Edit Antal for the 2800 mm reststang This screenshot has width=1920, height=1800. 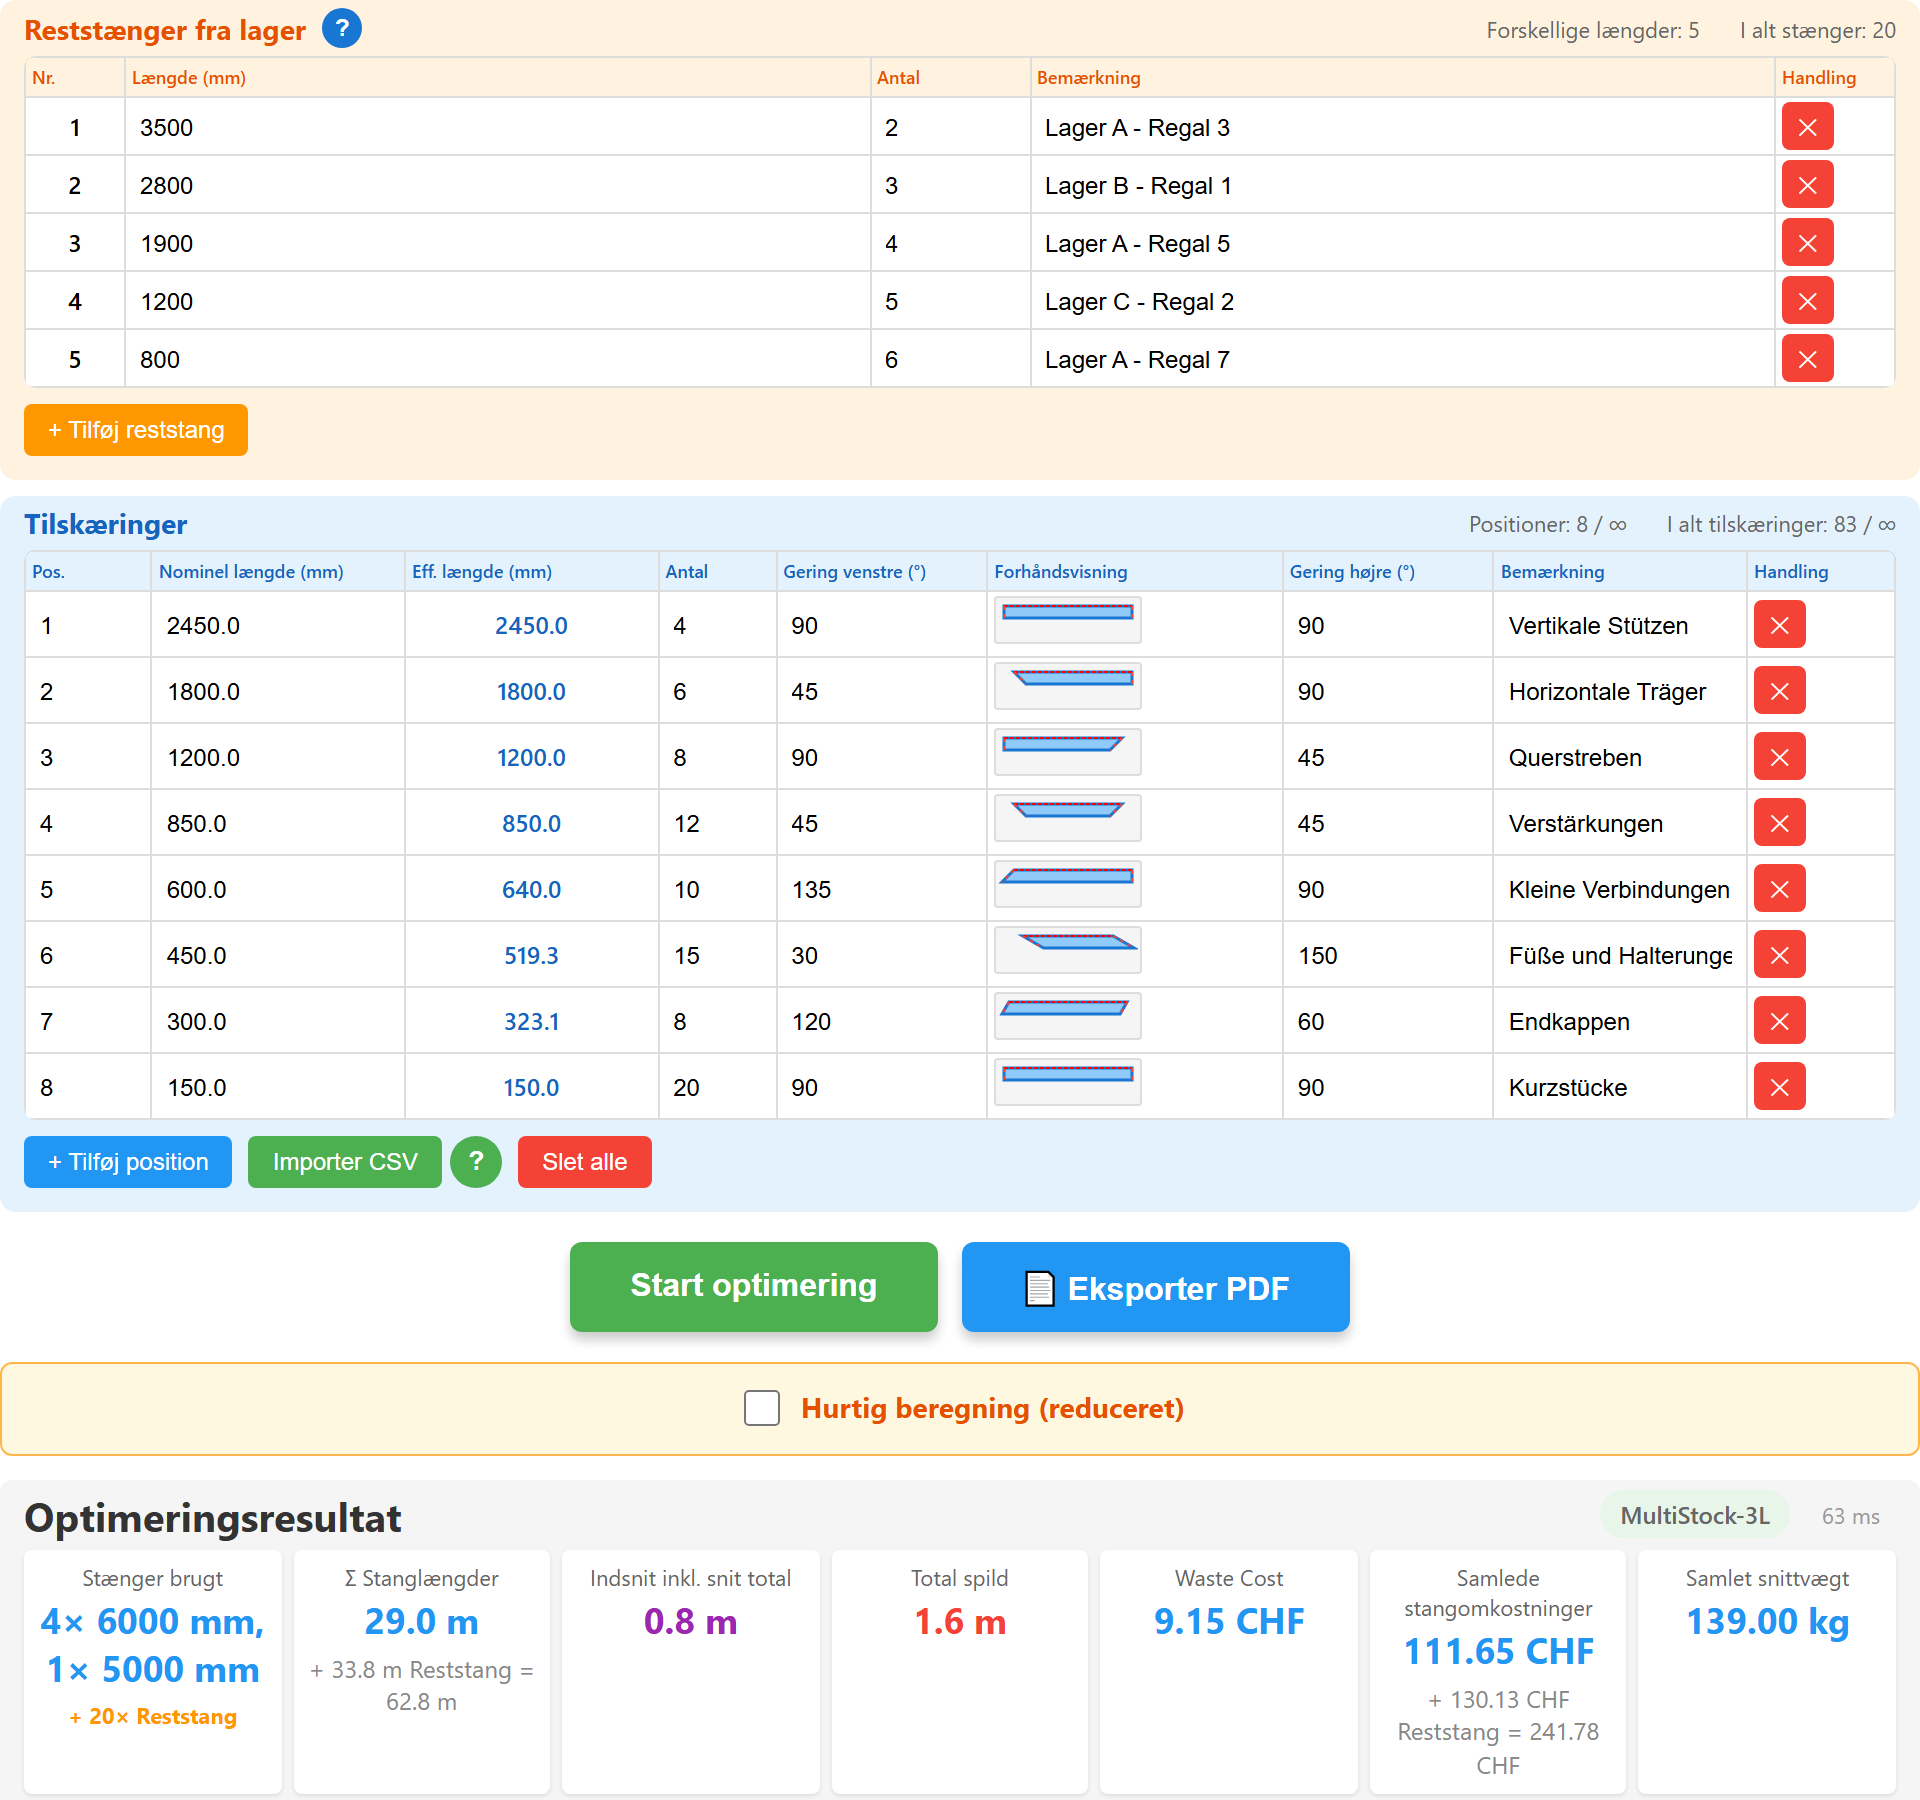(x=950, y=185)
